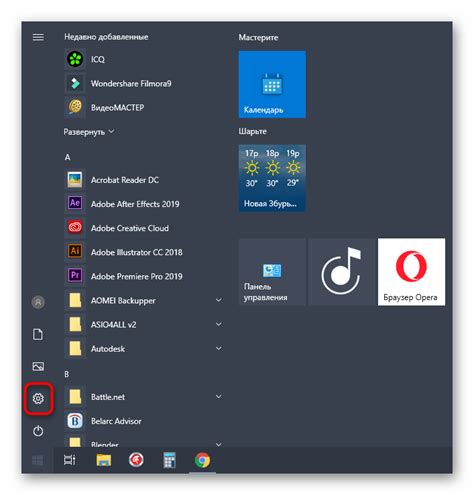Open the Pictures folder icon in sidebar
474x495 pixels.
click(38, 366)
